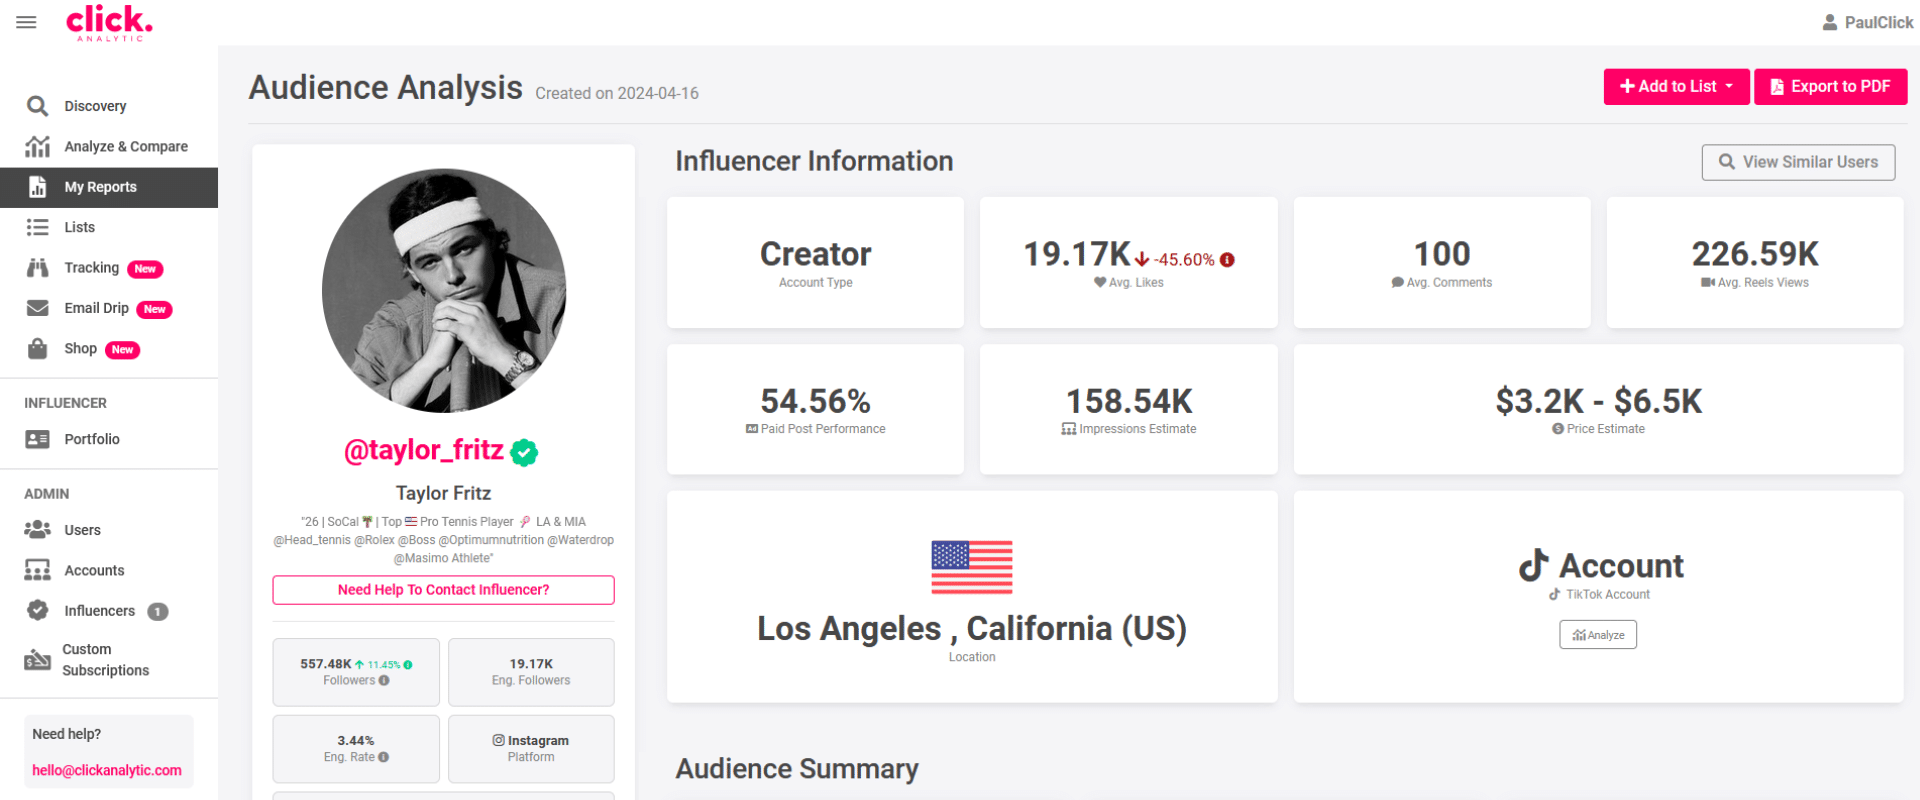The width and height of the screenshot is (1920, 800).
Task: Click Need Help To Contact Influencer button
Action: [x=443, y=590]
